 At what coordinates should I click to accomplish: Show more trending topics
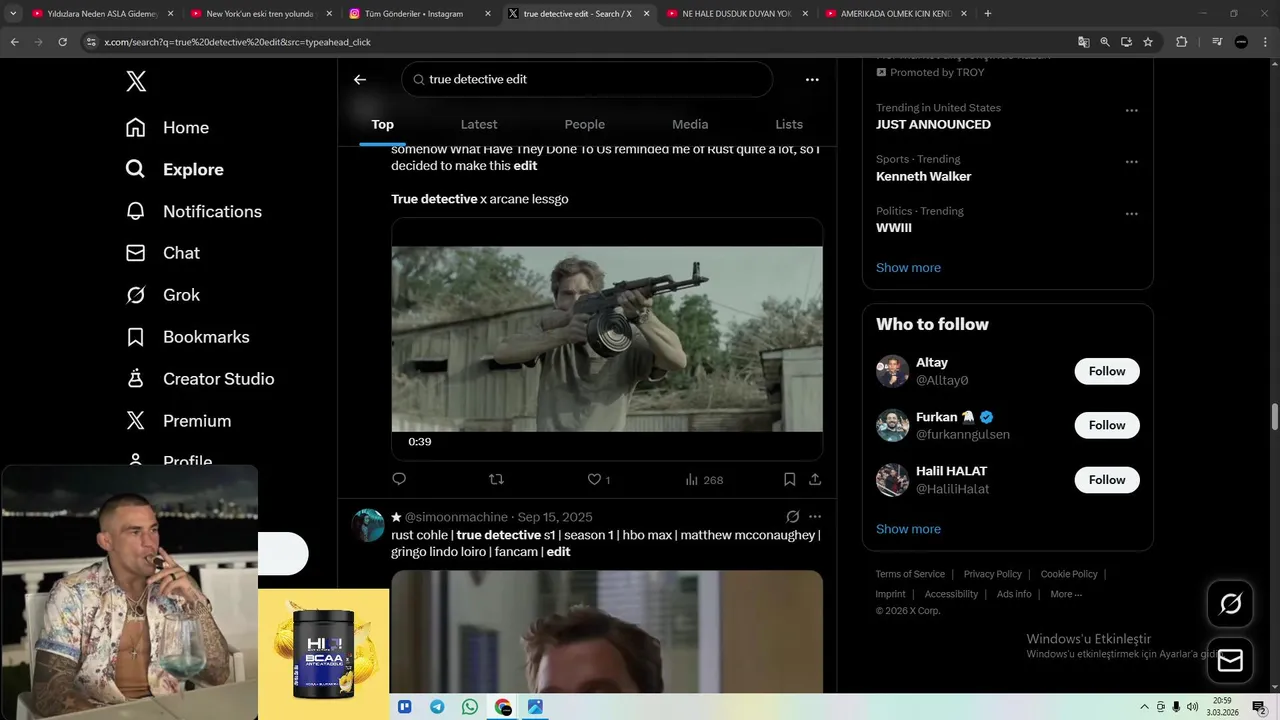908,268
